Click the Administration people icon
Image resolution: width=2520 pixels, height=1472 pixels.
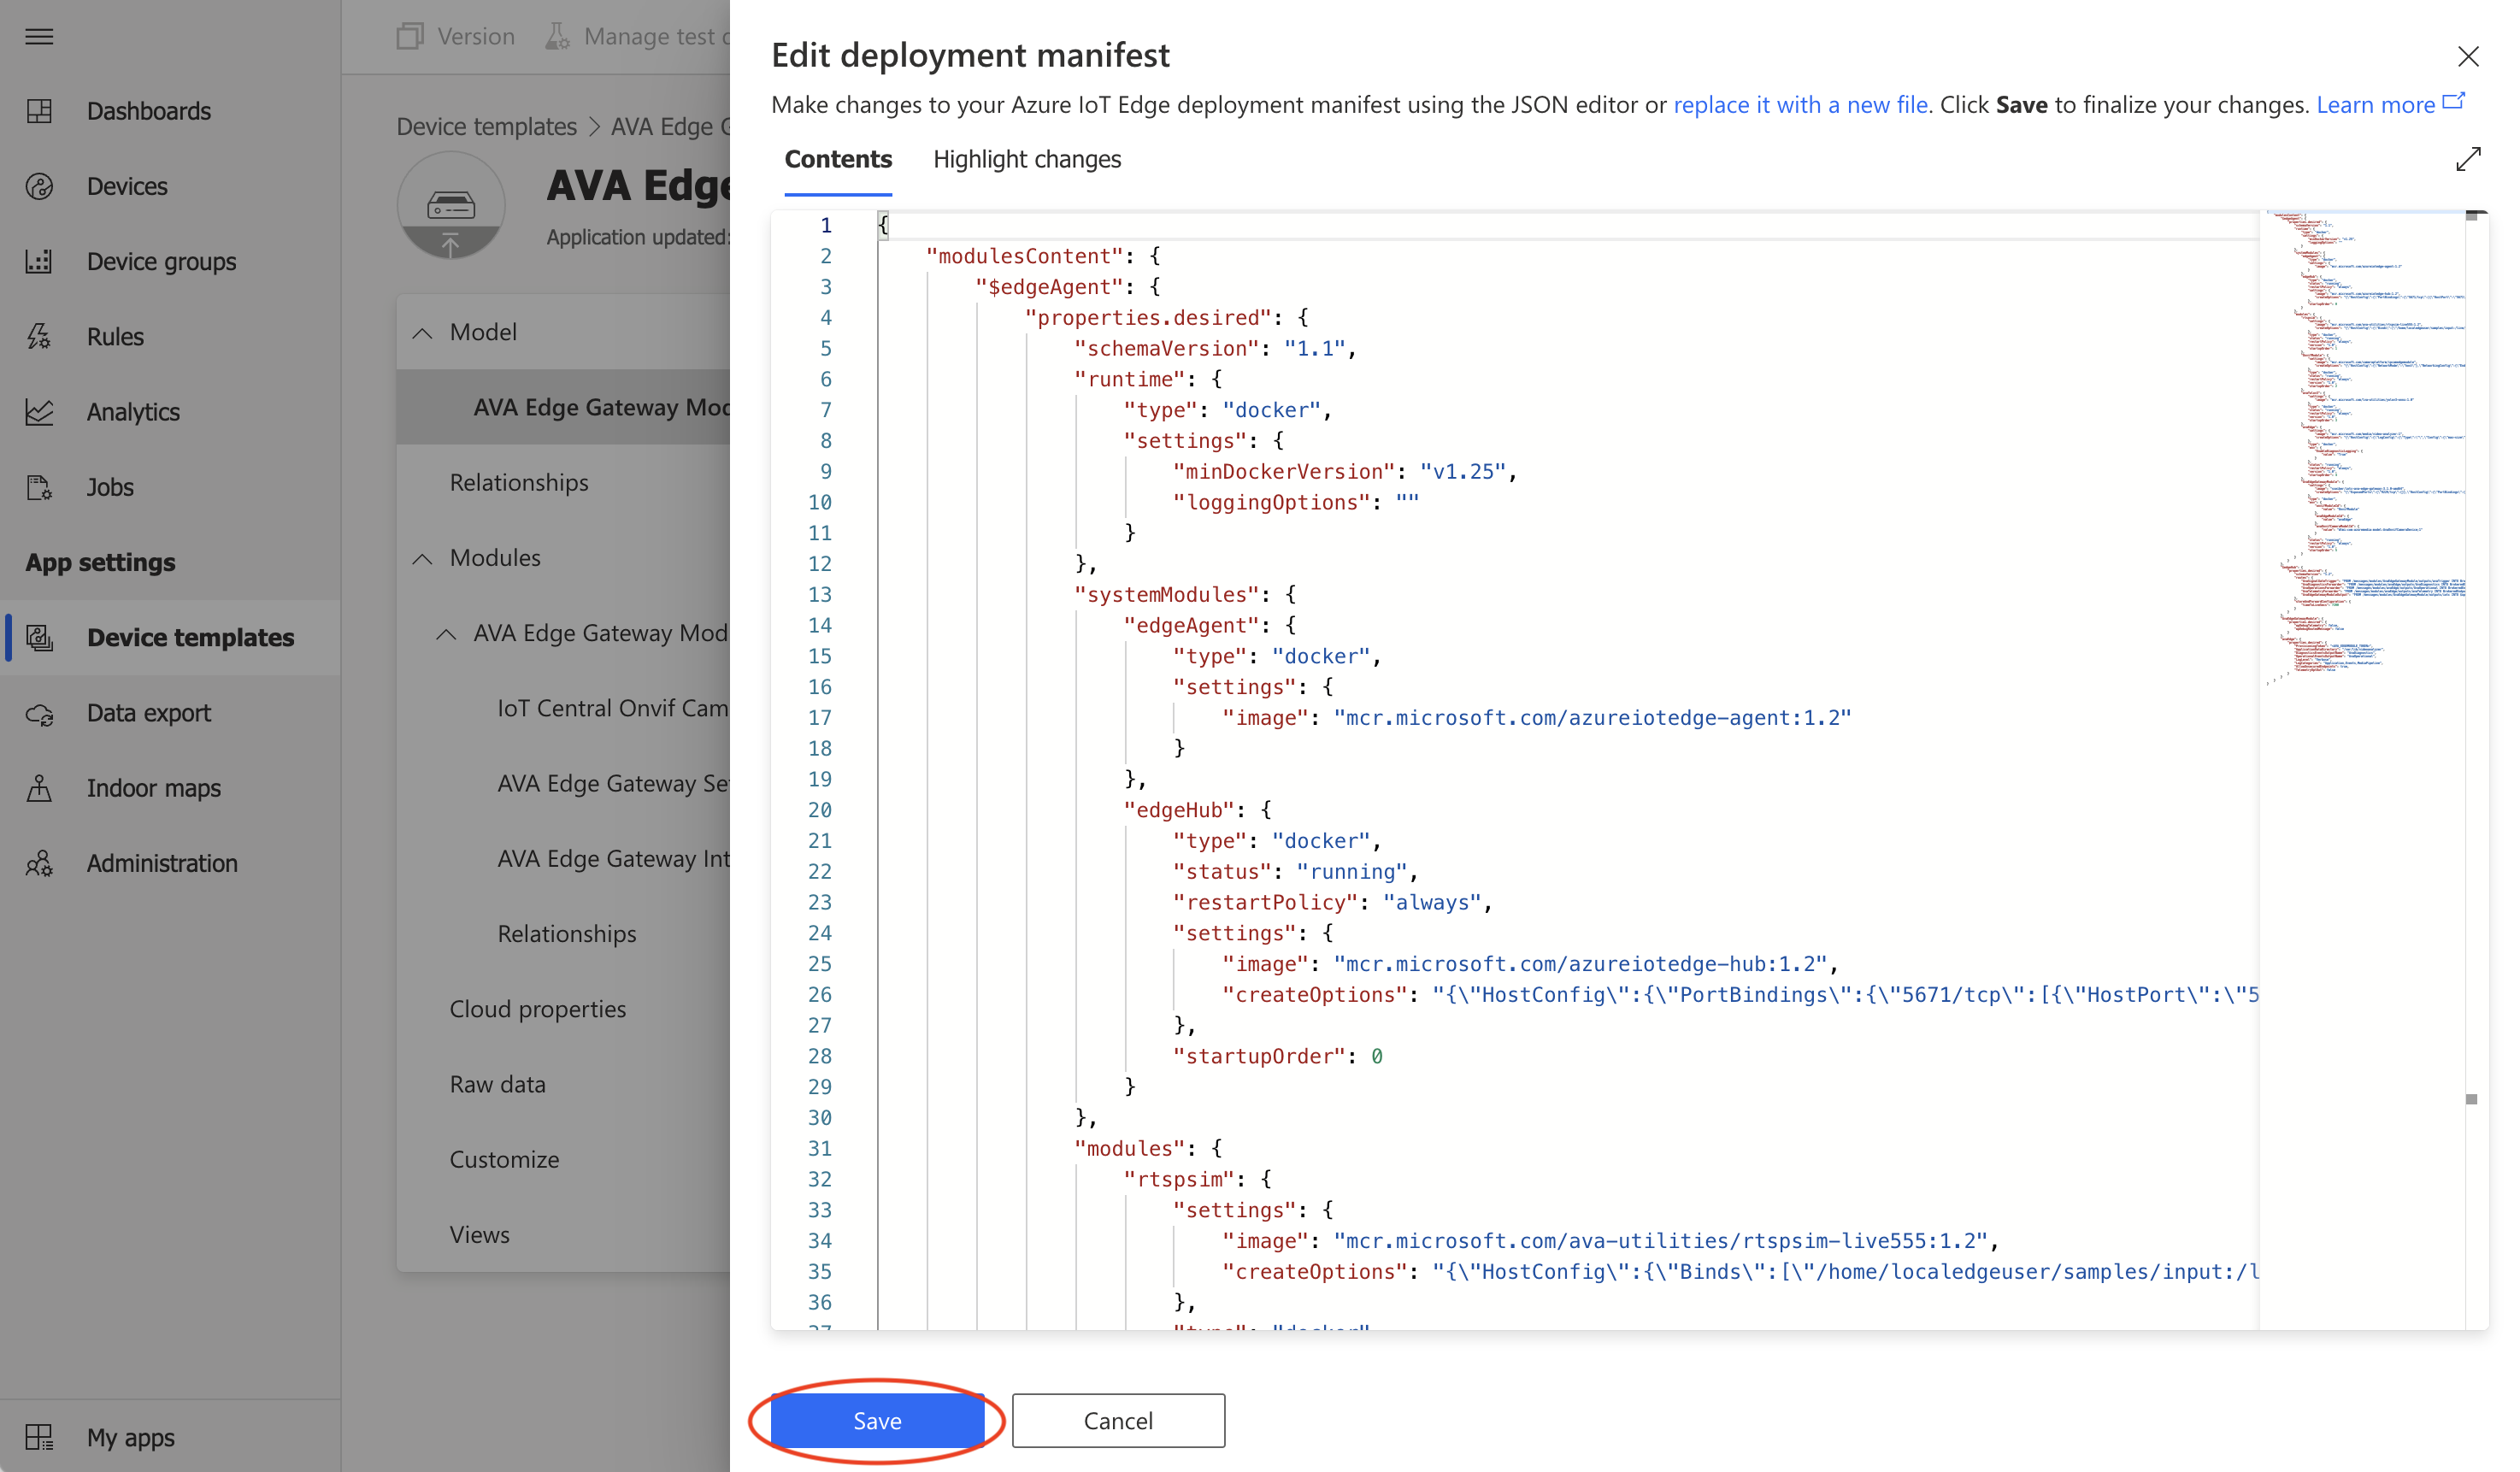(x=39, y=863)
